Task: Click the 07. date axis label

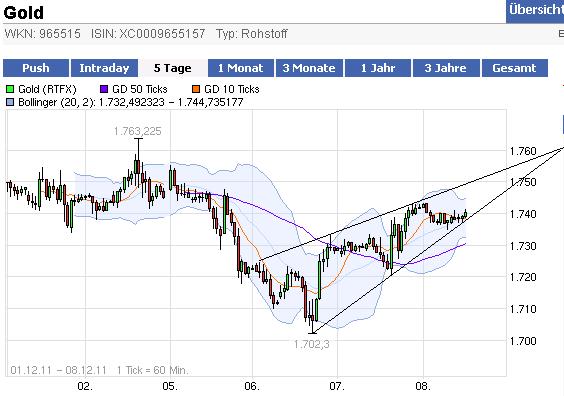Action: click(337, 387)
